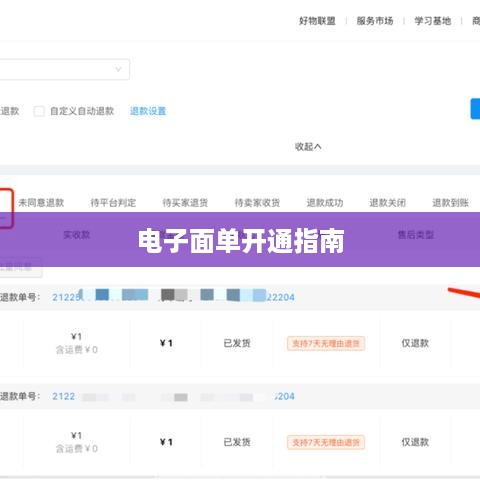Click the 实收款 column header
The height and width of the screenshot is (480, 480).
(77, 235)
